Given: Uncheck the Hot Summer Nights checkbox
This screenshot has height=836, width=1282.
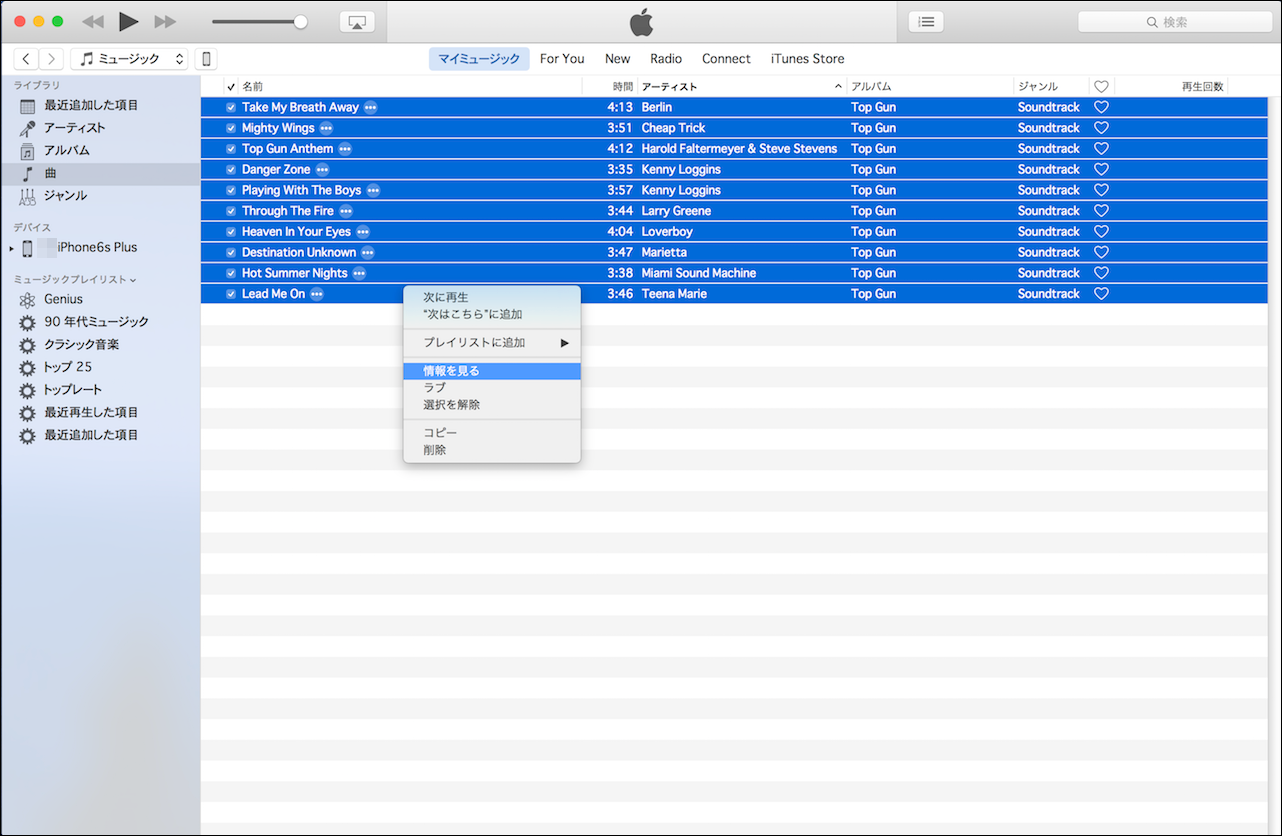Looking at the screenshot, I should tap(231, 273).
